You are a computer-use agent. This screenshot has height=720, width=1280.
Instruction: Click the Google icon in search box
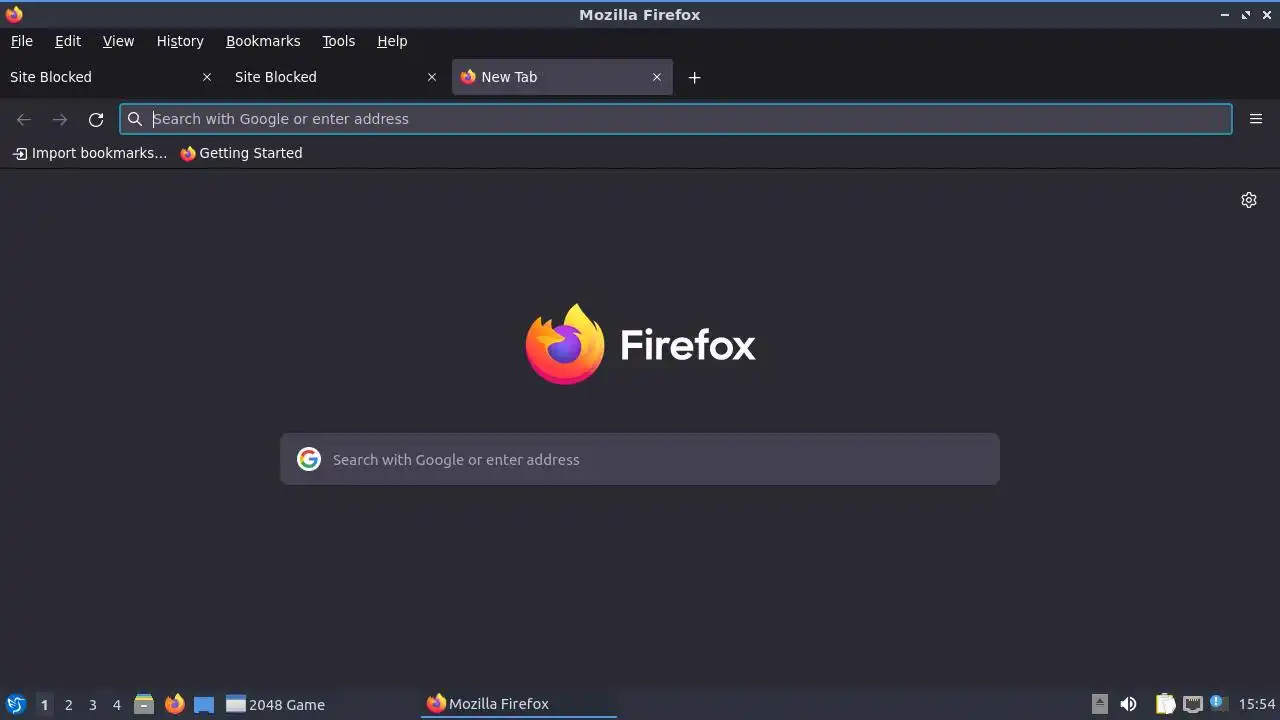pos(309,459)
